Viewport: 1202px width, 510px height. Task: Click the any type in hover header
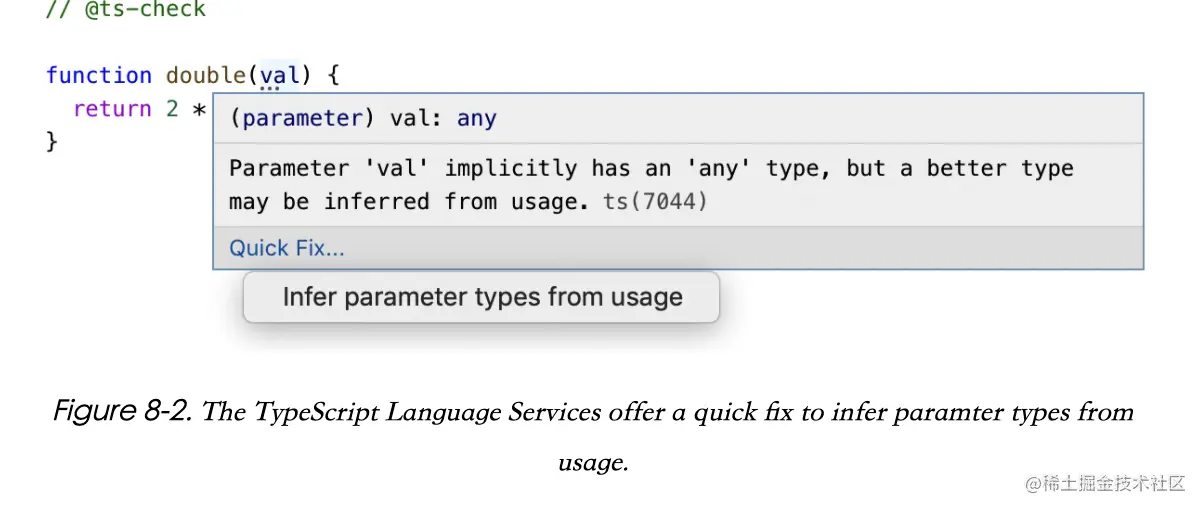coord(477,118)
